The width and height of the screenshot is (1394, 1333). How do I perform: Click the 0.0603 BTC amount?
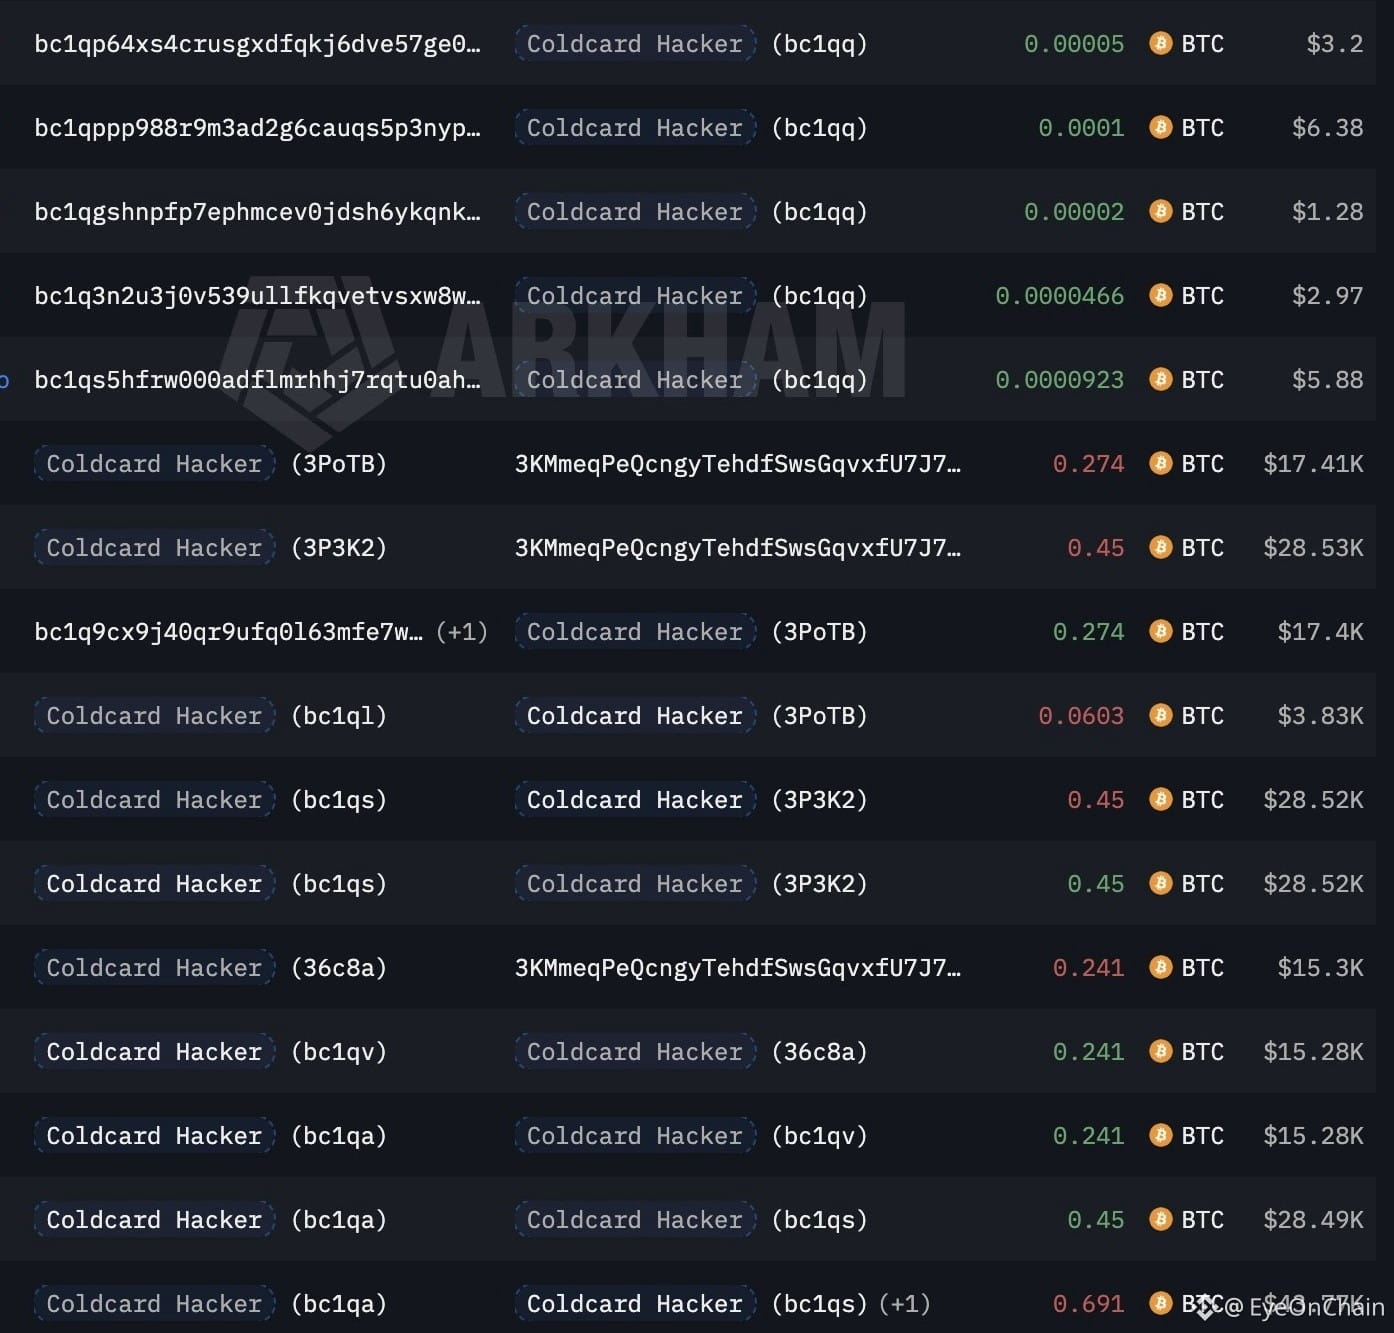point(1081,716)
